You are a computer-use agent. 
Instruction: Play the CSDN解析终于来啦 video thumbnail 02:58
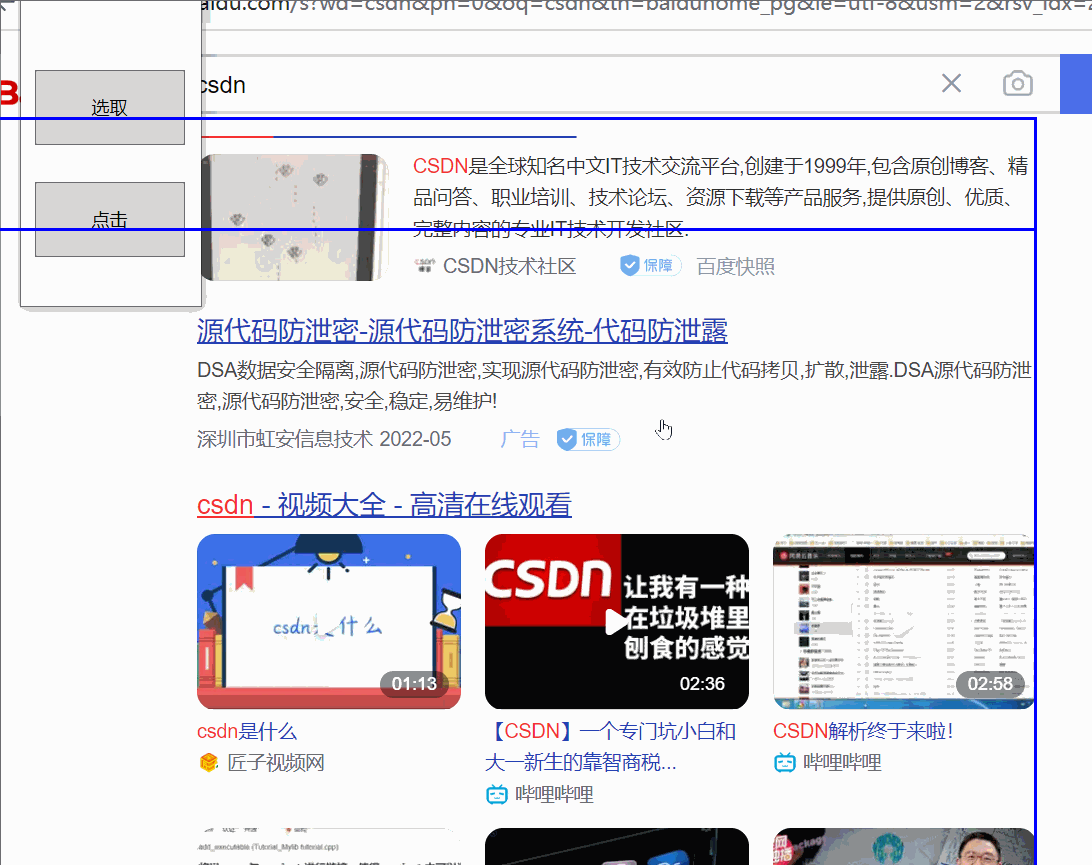pos(904,621)
